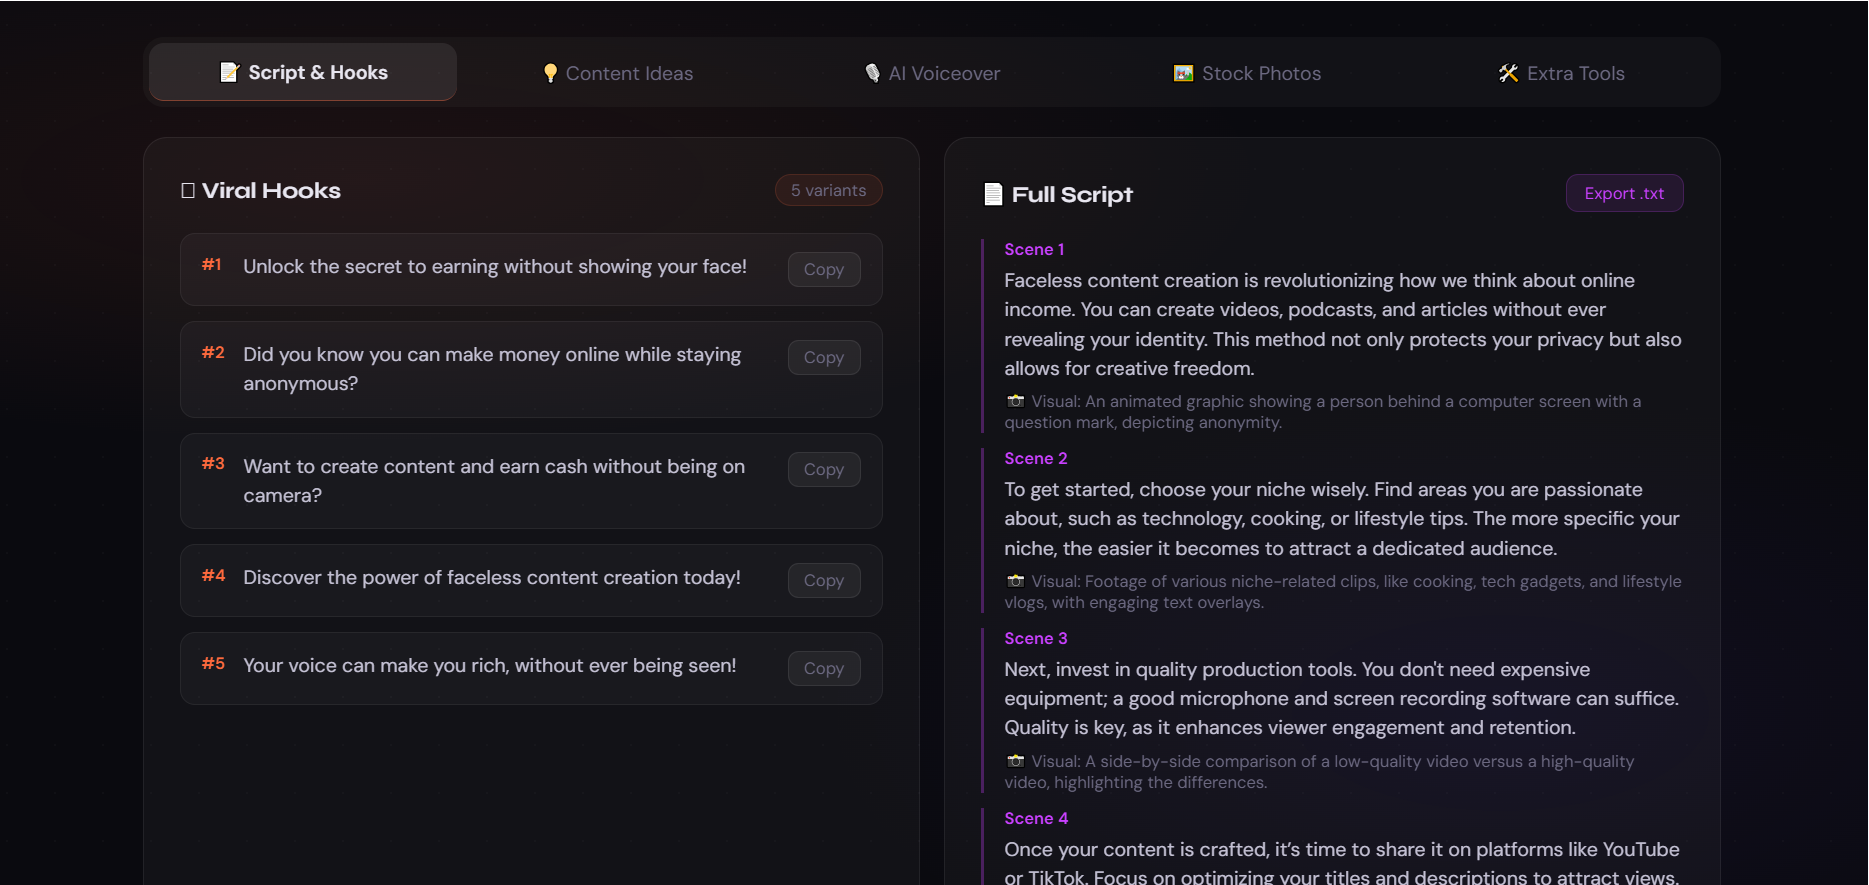The image size is (1869, 885).
Task: Switch to the Content Ideas tab
Action: [618, 73]
